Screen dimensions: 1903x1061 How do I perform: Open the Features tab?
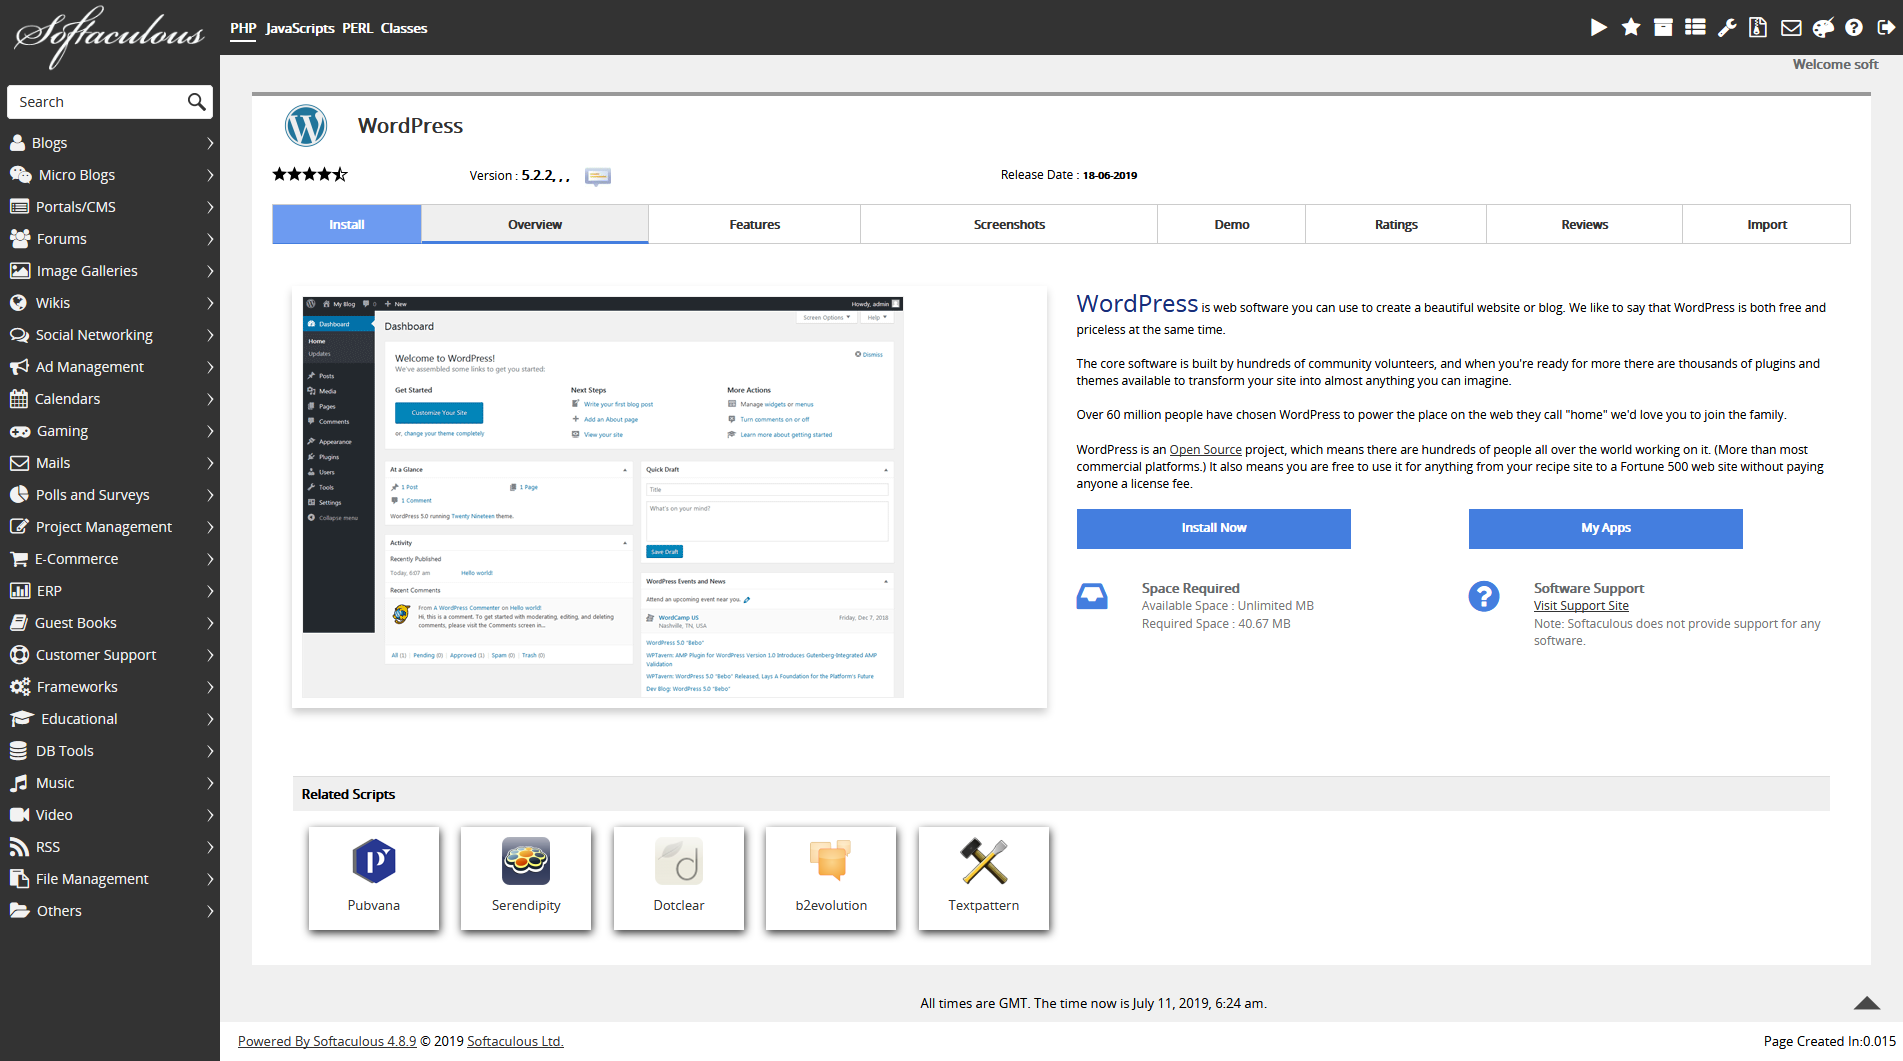coord(754,224)
